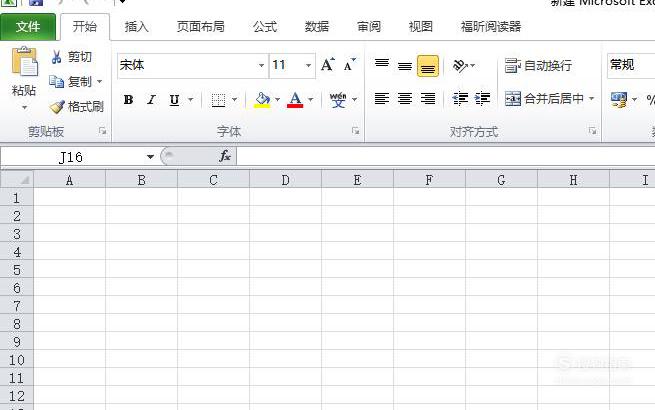Open number format 常规 box

pos(631,65)
